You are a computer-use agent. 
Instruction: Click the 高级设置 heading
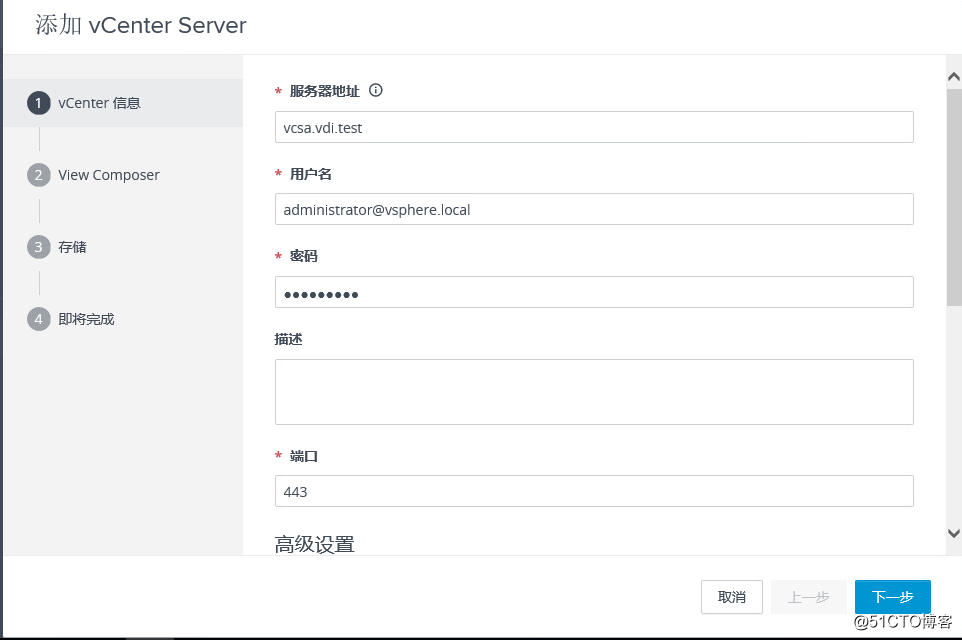tap(315, 544)
